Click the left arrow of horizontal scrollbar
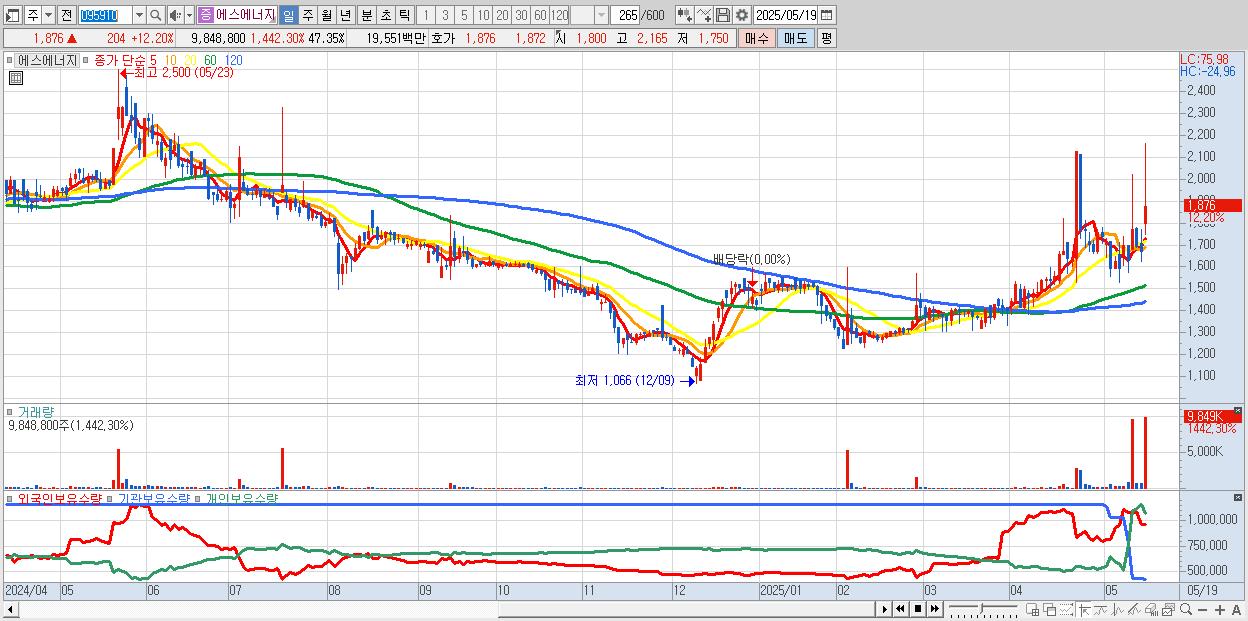 [10, 609]
